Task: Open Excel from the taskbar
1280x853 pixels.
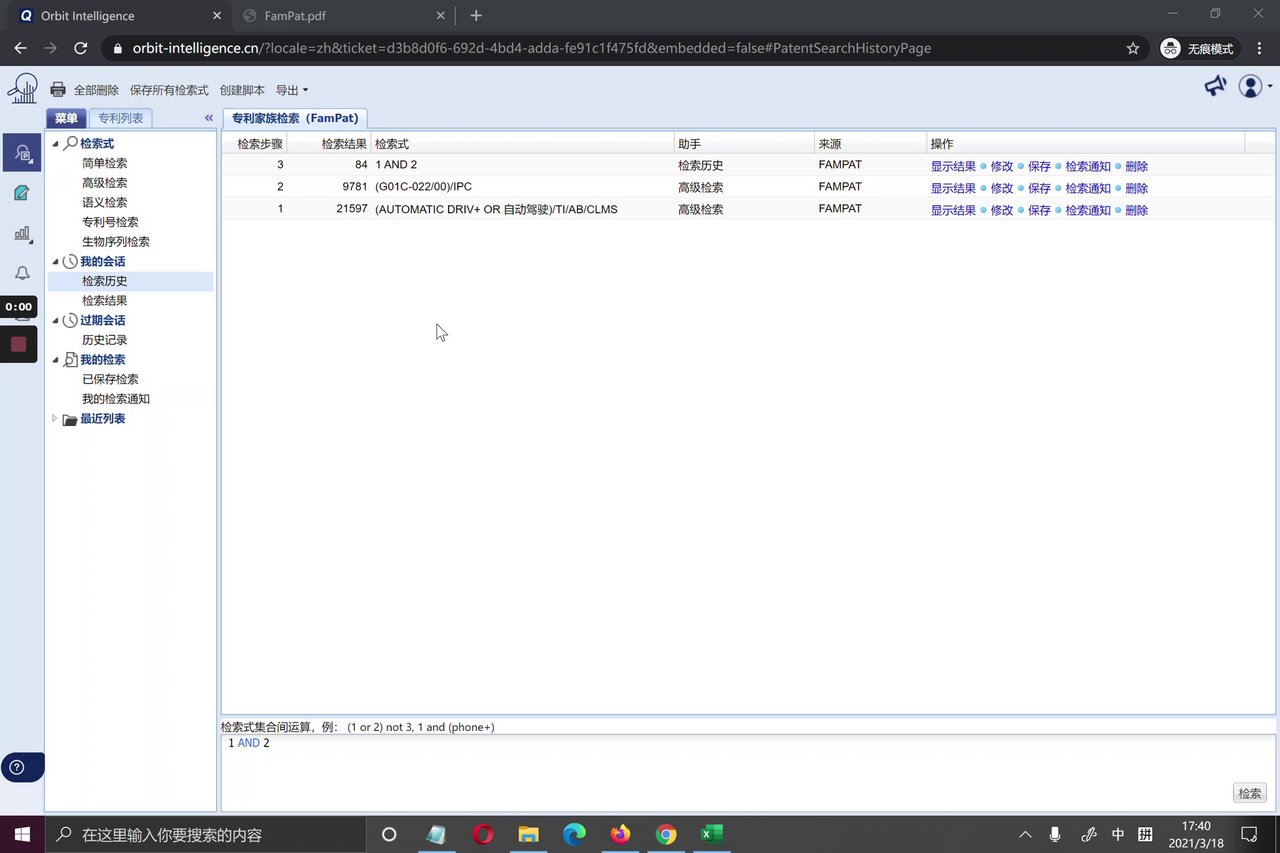Action: coord(712,834)
